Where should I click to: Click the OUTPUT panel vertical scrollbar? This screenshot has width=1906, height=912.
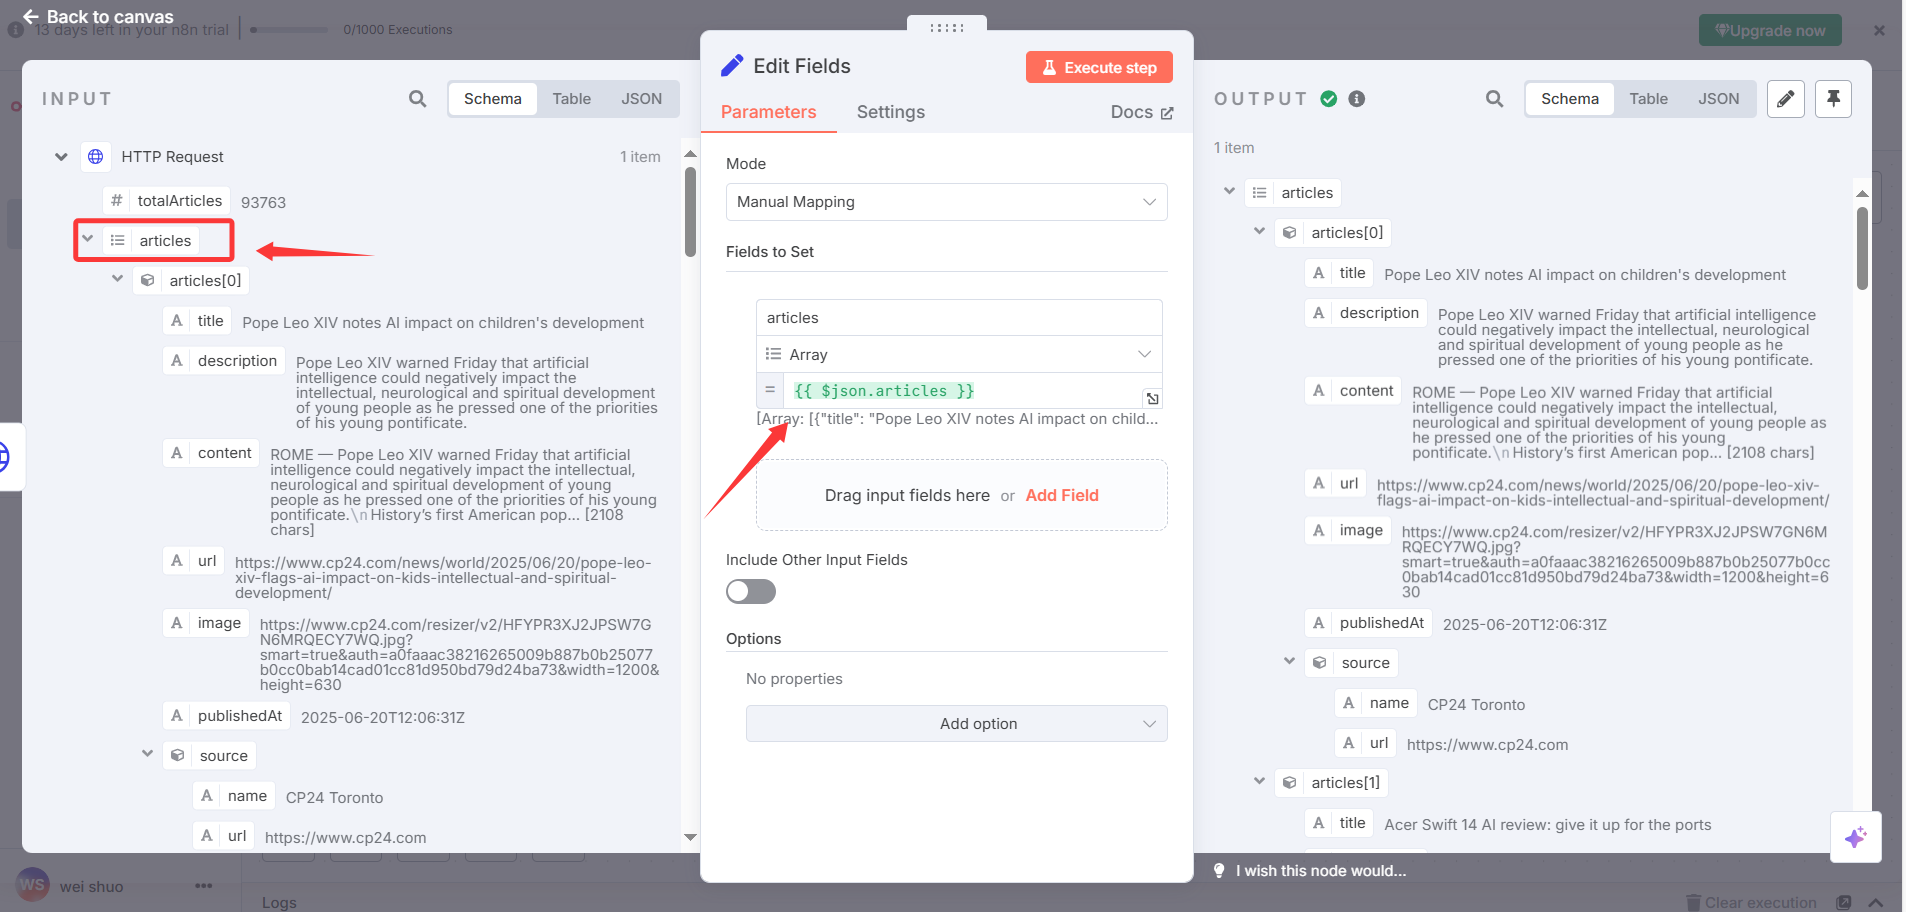(x=1862, y=248)
